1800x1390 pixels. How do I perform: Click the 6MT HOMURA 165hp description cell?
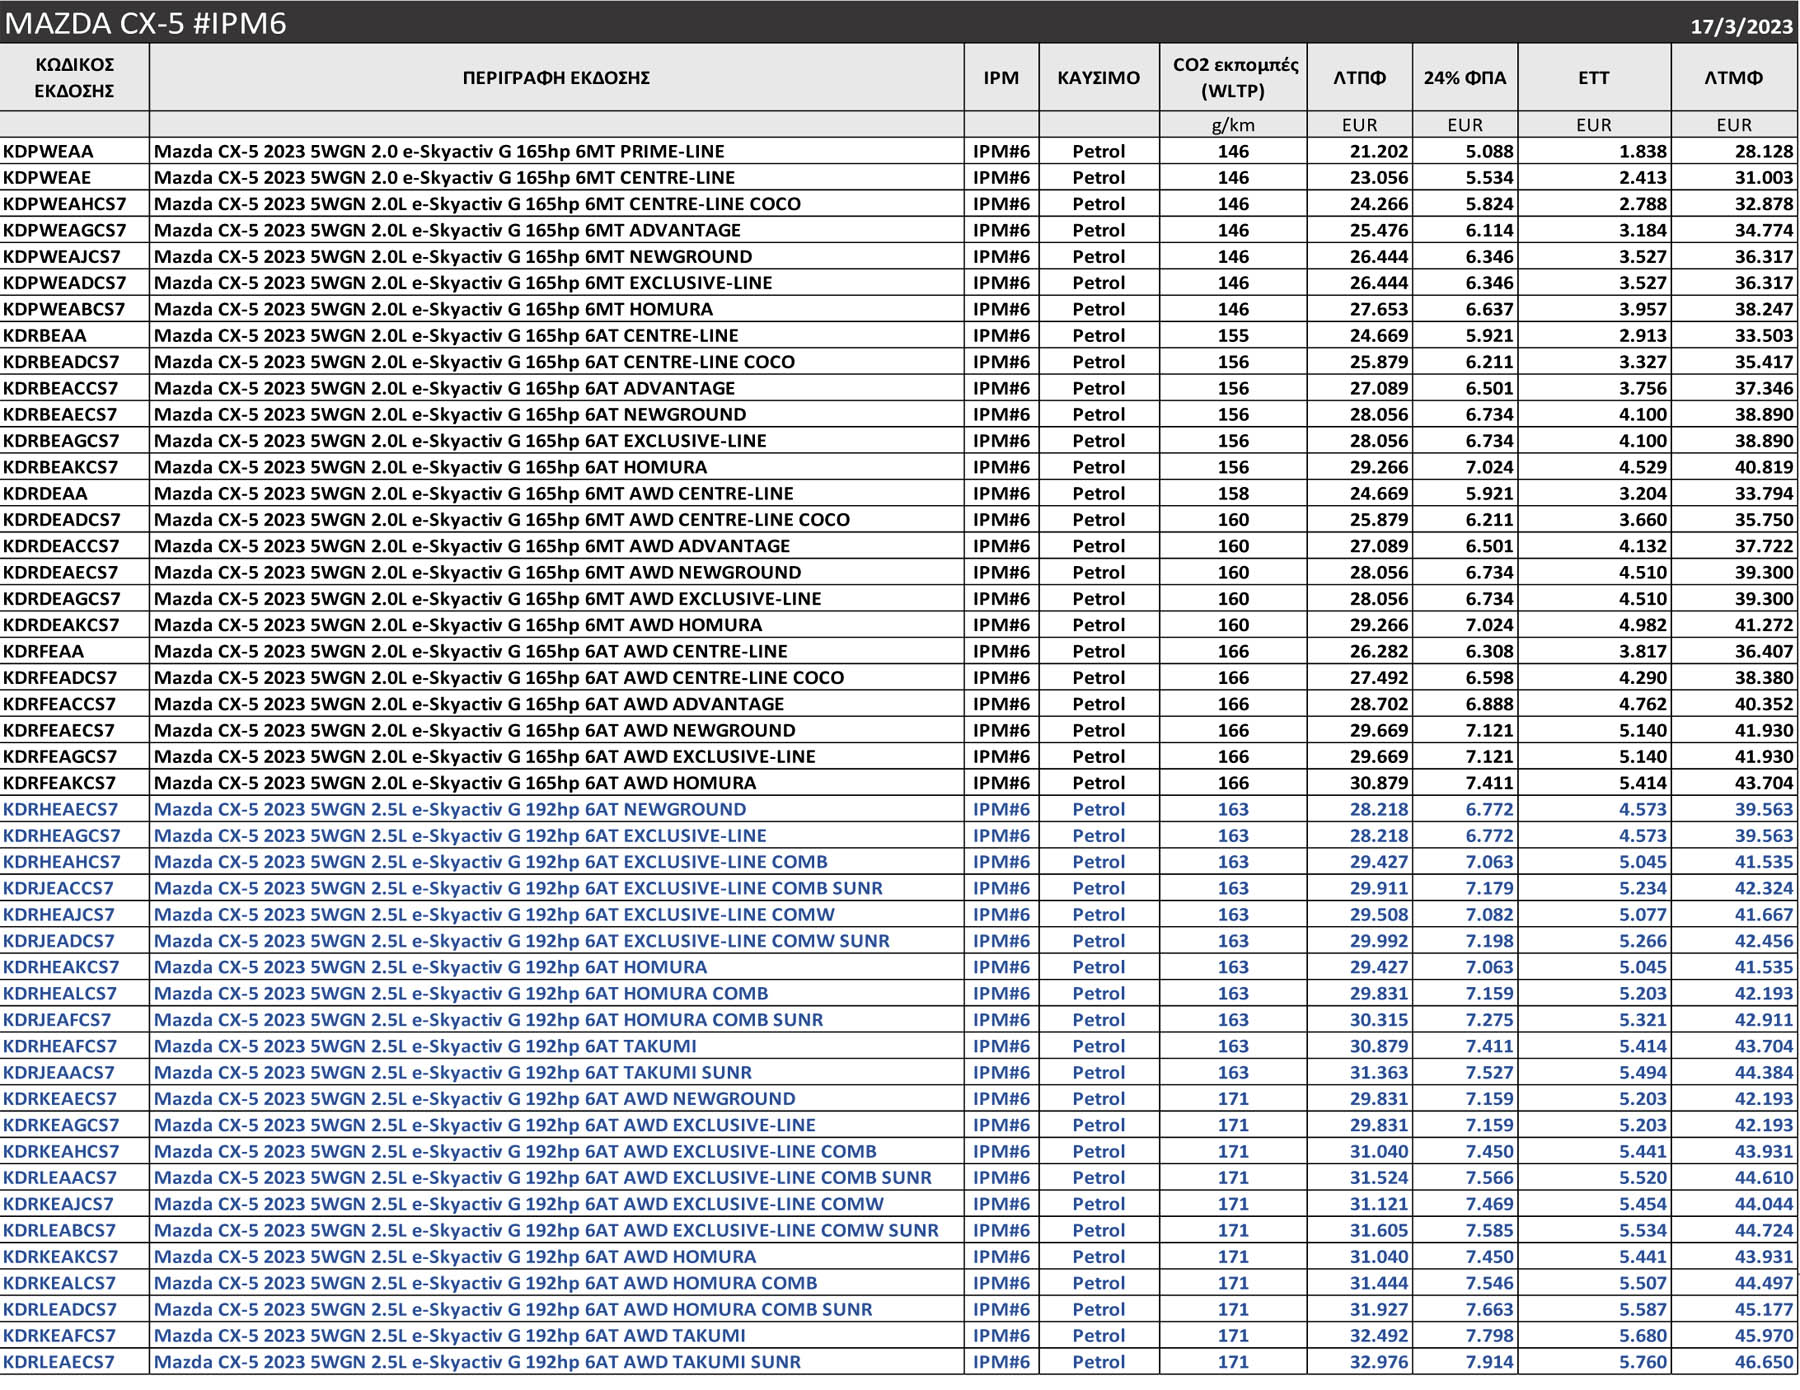point(433,309)
